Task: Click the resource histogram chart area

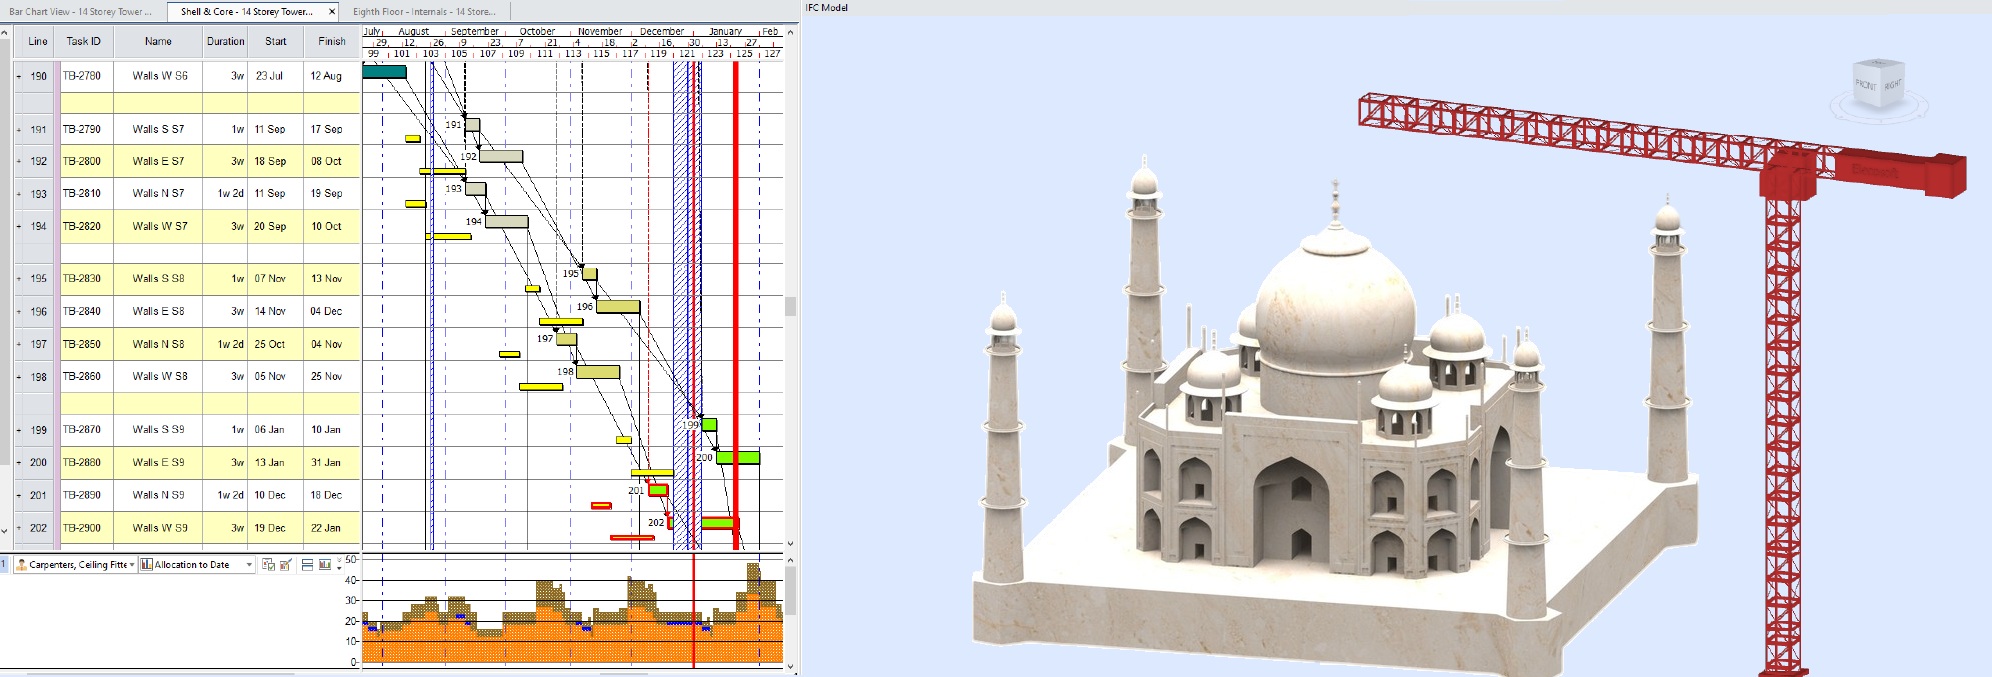Action: 572,611
